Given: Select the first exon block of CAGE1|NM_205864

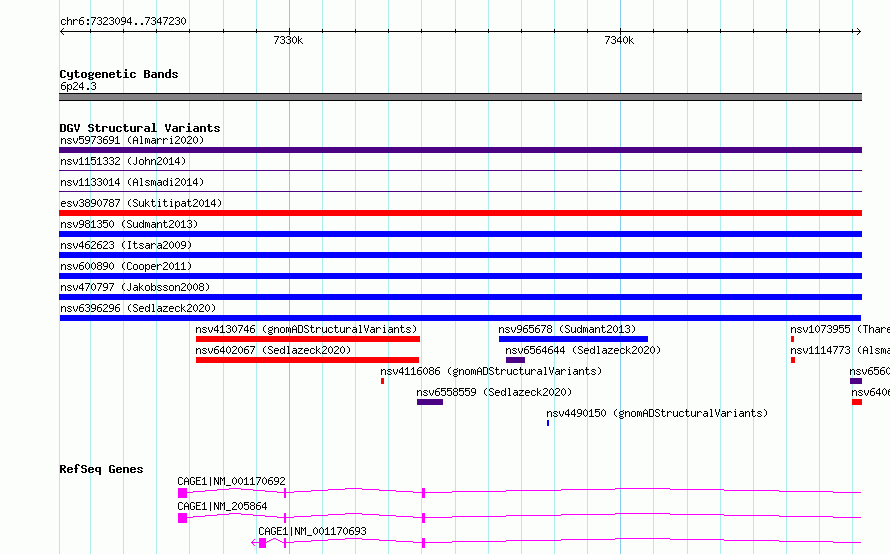Looking at the screenshot, I should tap(182, 518).
